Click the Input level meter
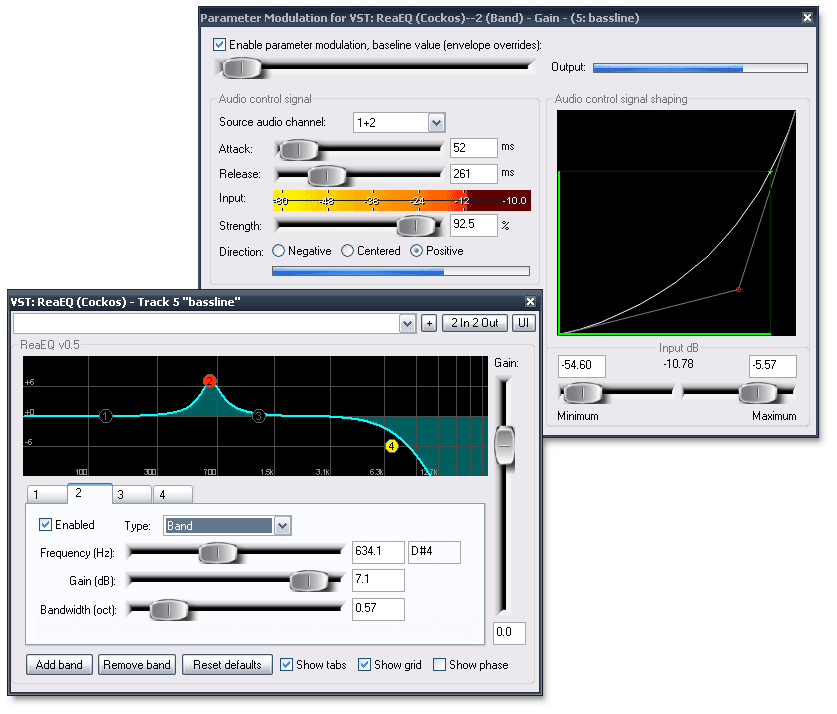 click(401, 201)
